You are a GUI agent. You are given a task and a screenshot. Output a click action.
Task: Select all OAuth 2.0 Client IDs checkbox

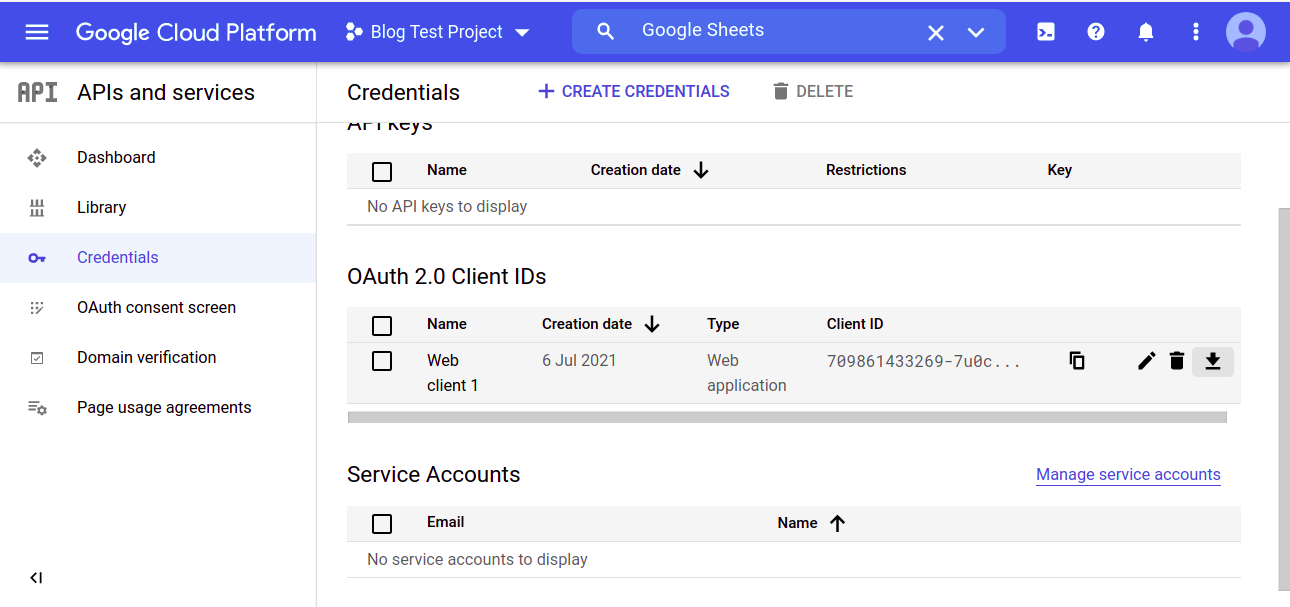point(382,325)
